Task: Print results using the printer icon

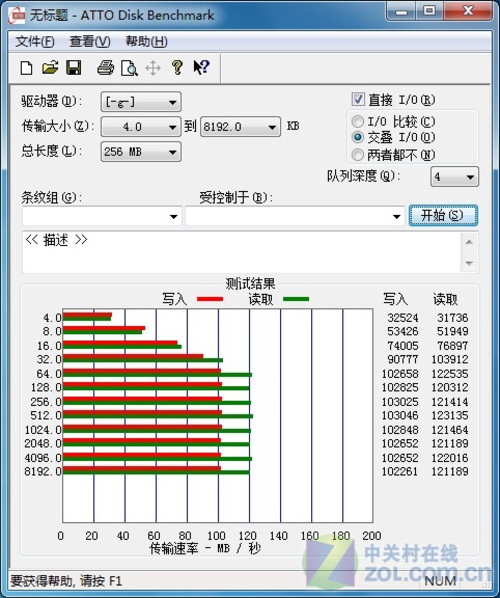Action: pyautogui.click(x=106, y=68)
